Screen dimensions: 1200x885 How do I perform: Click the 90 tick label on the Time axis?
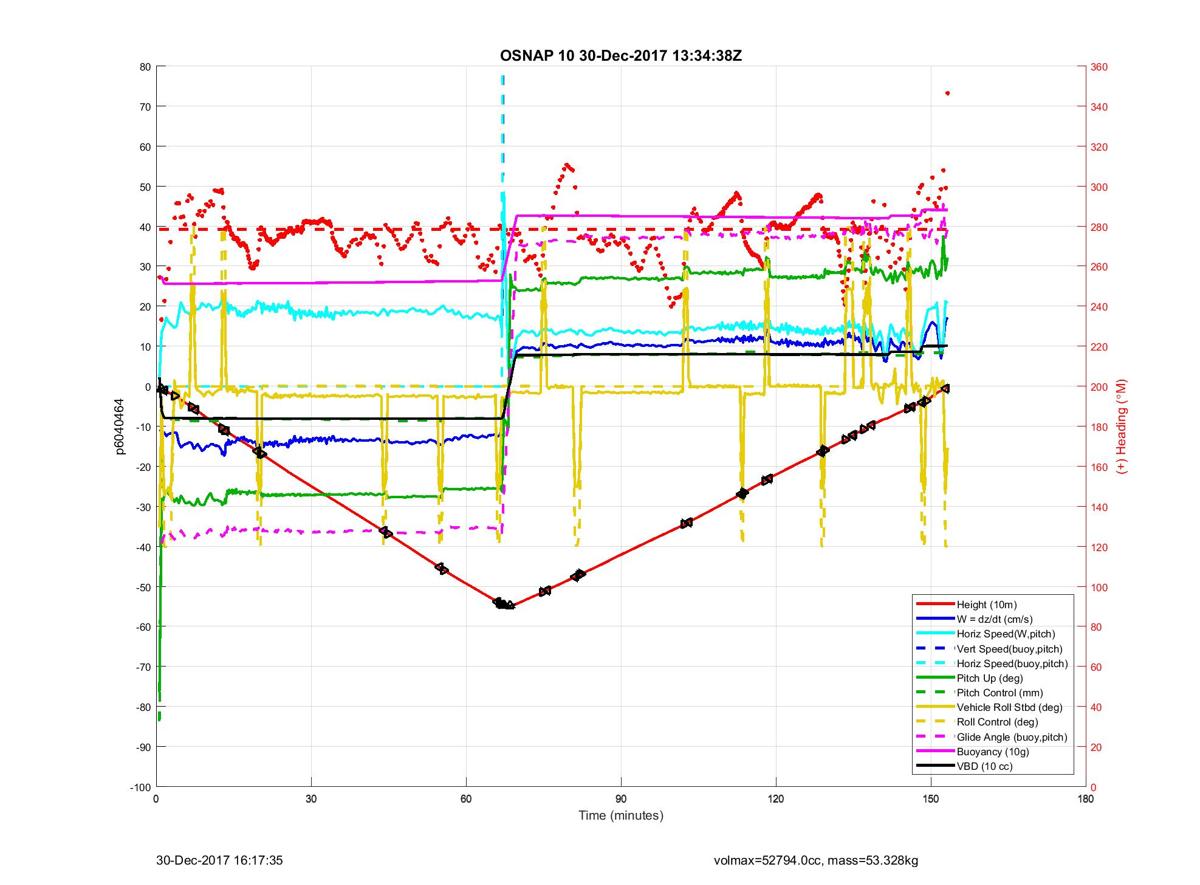pos(621,799)
